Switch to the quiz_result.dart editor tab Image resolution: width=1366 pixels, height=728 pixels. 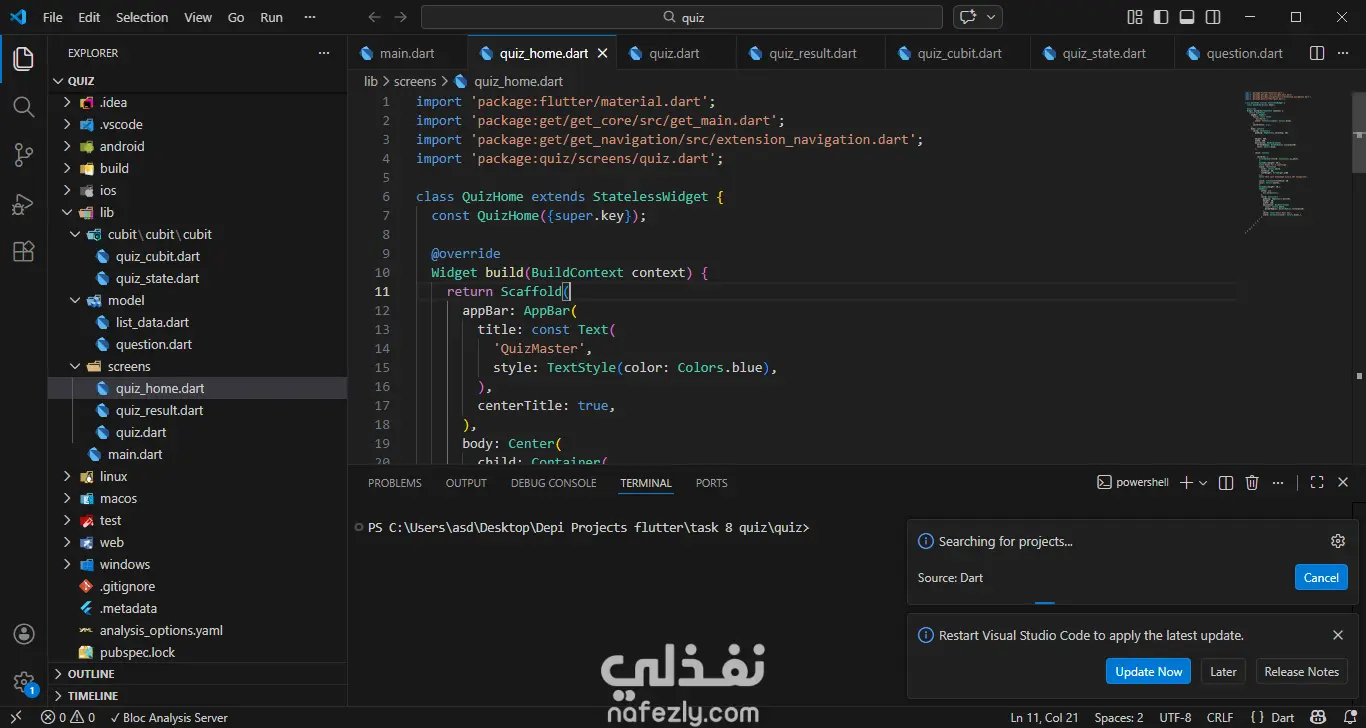click(x=813, y=53)
